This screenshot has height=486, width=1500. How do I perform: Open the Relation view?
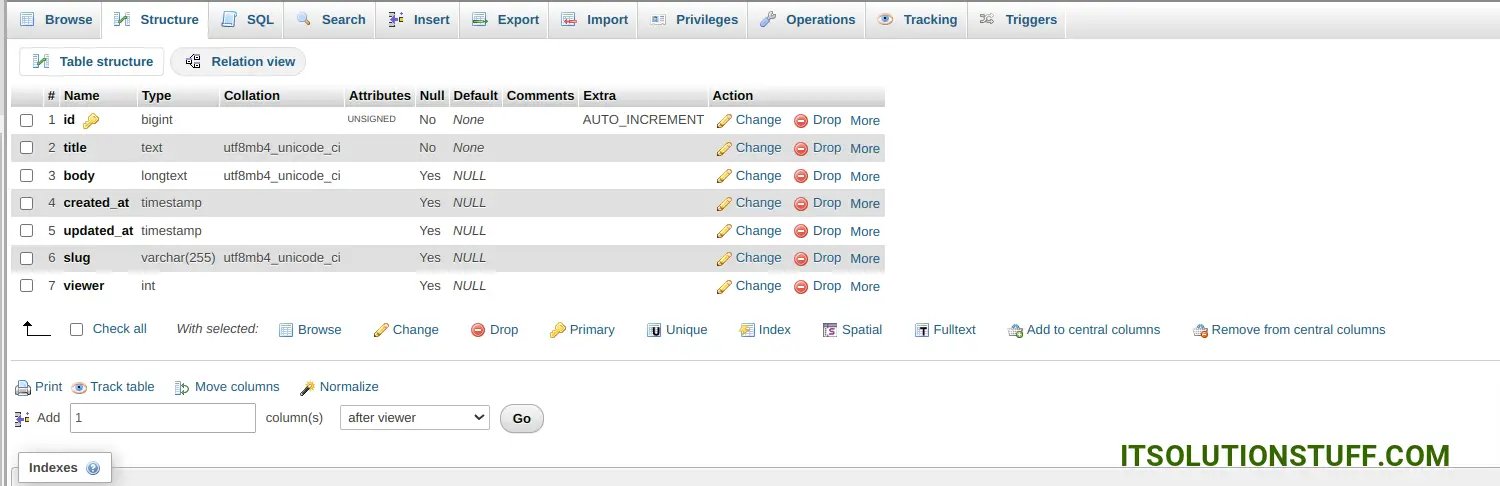click(239, 62)
